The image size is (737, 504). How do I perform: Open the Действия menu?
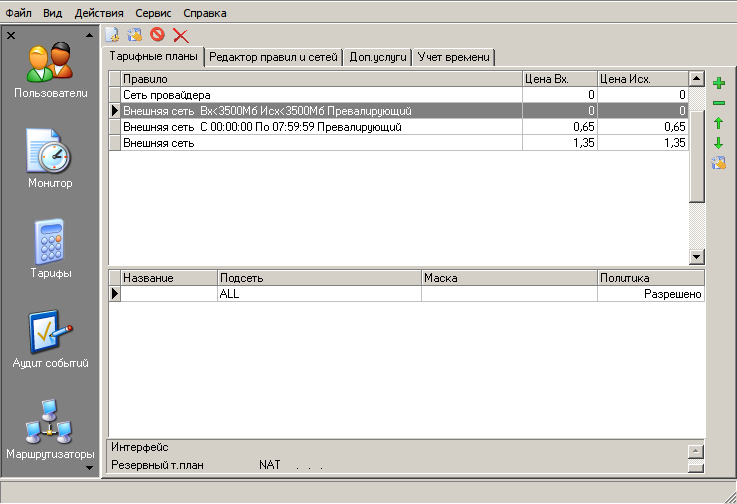99,13
